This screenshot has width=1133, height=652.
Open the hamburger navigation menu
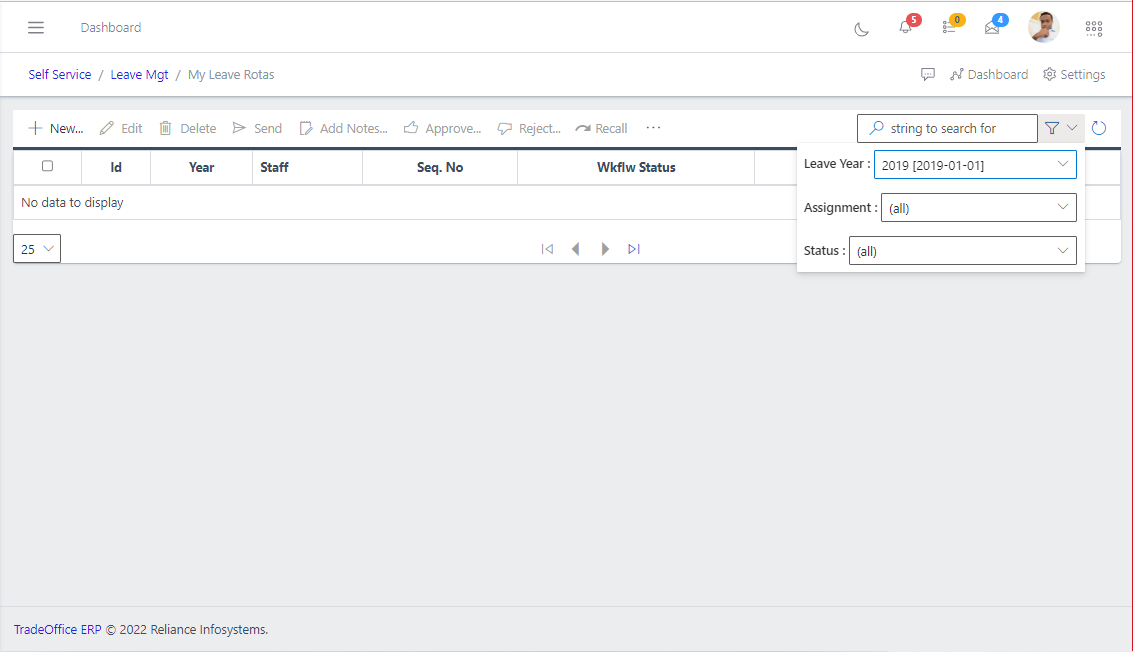36,28
